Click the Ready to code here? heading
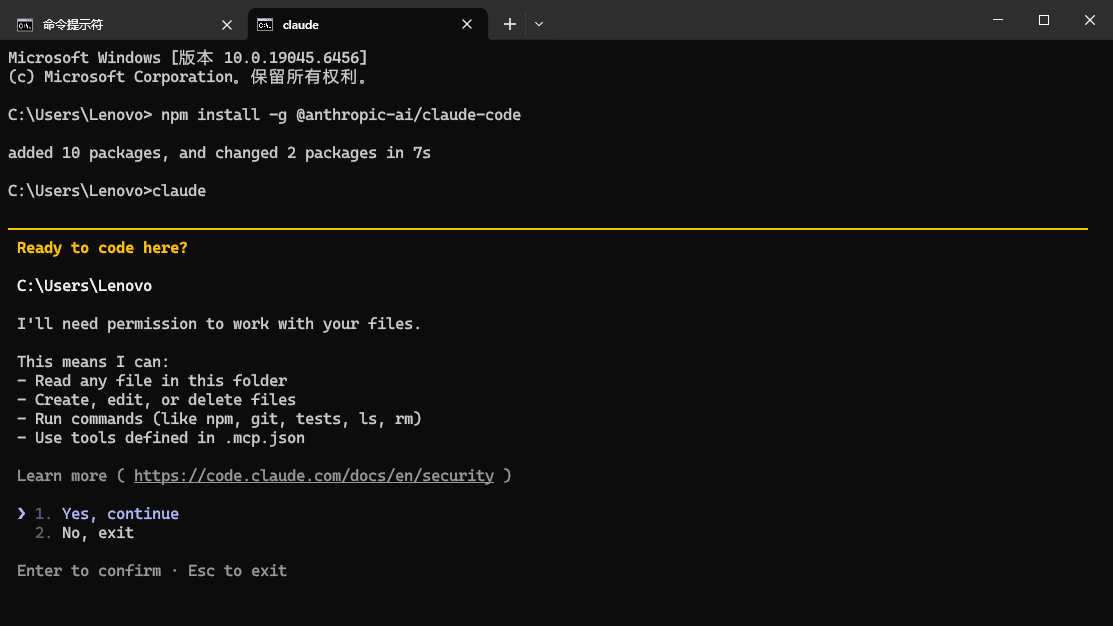Viewport: 1113px width, 626px height. click(102, 248)
